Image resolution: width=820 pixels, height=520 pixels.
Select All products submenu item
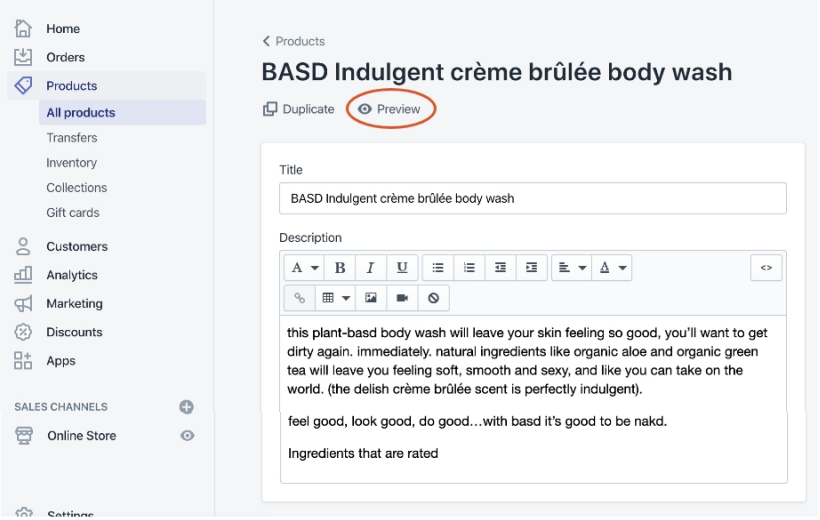tap(122, 112)
